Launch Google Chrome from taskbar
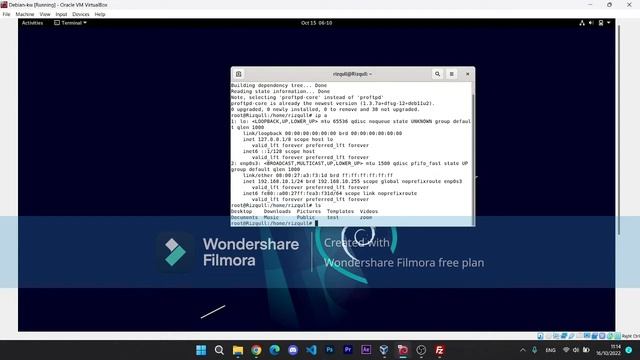Screen dimensions: 640x360 click(x=256, y=350)
